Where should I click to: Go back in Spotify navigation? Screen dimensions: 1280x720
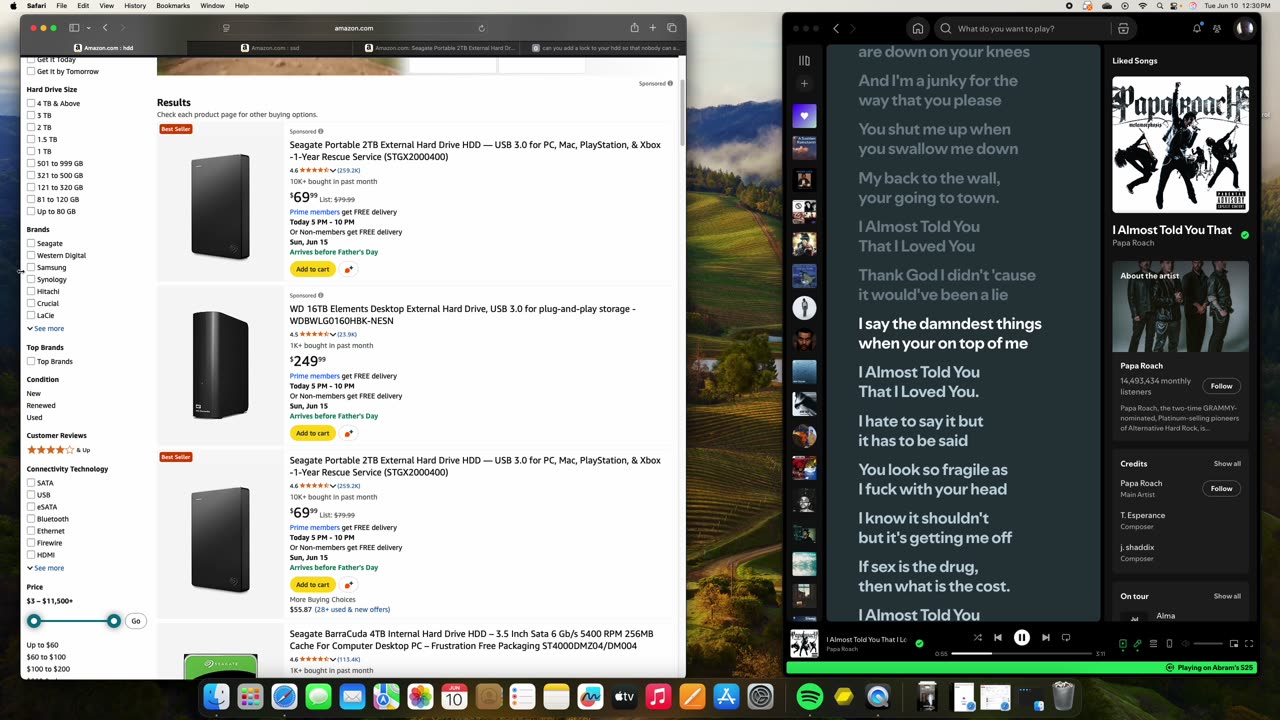tap(836, 28)
